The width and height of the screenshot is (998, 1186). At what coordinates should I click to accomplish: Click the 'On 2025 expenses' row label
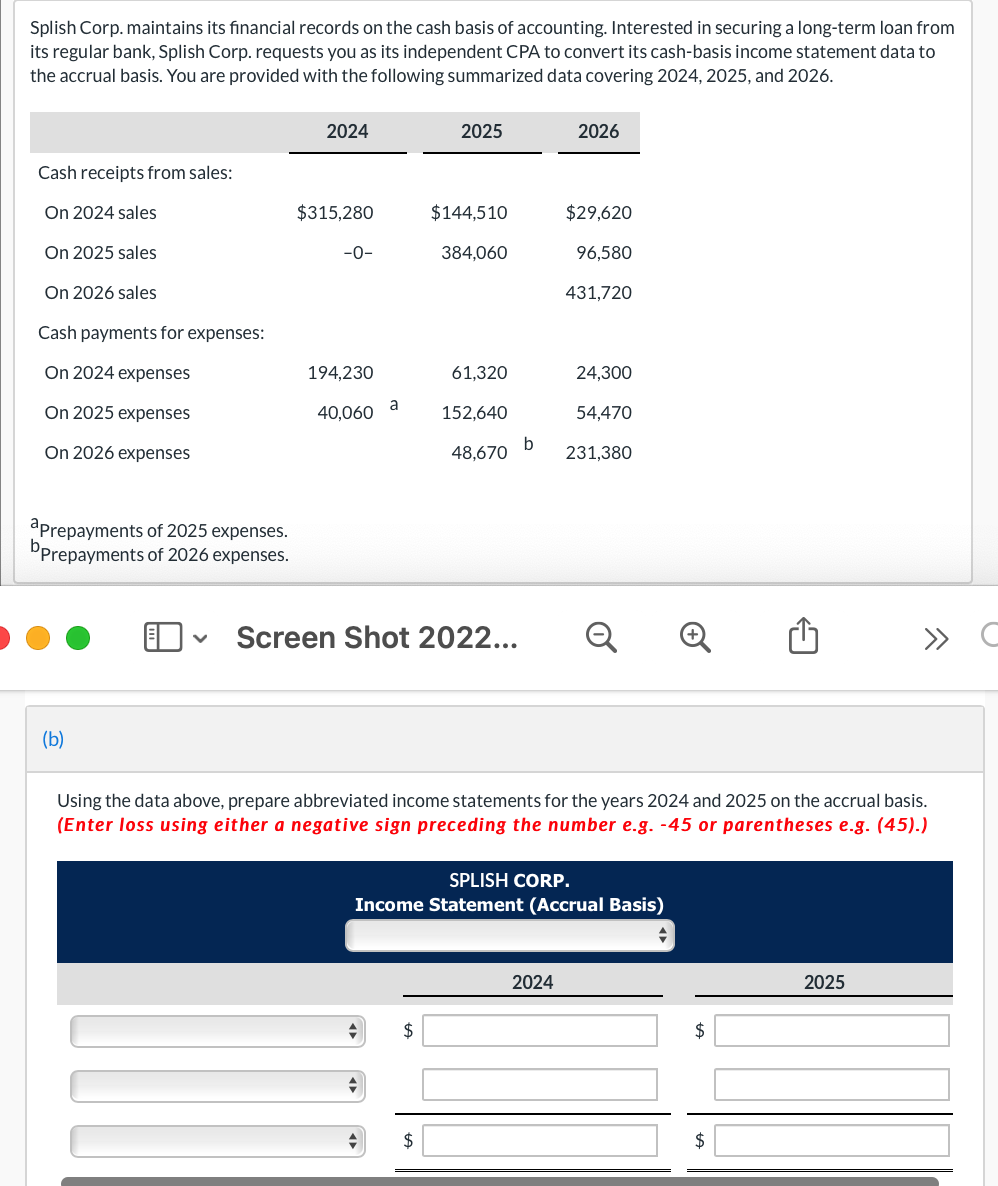[117, 413]
